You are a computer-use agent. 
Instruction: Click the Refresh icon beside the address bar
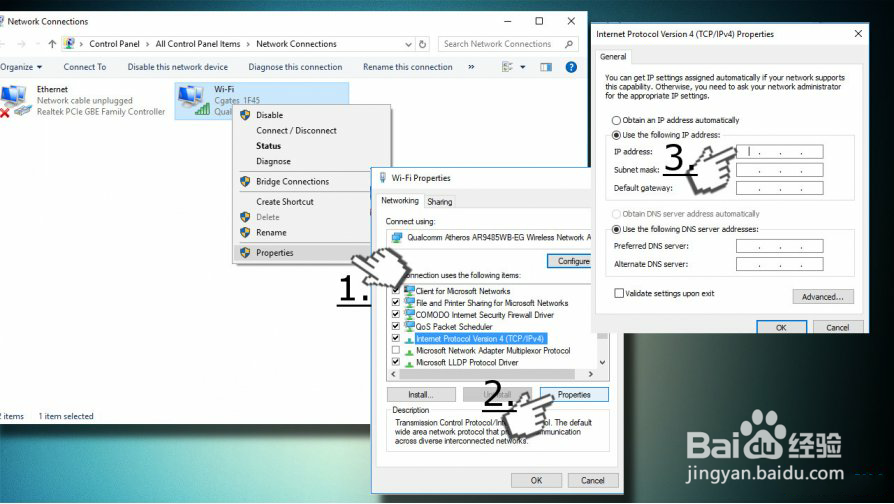click(422, 44)
